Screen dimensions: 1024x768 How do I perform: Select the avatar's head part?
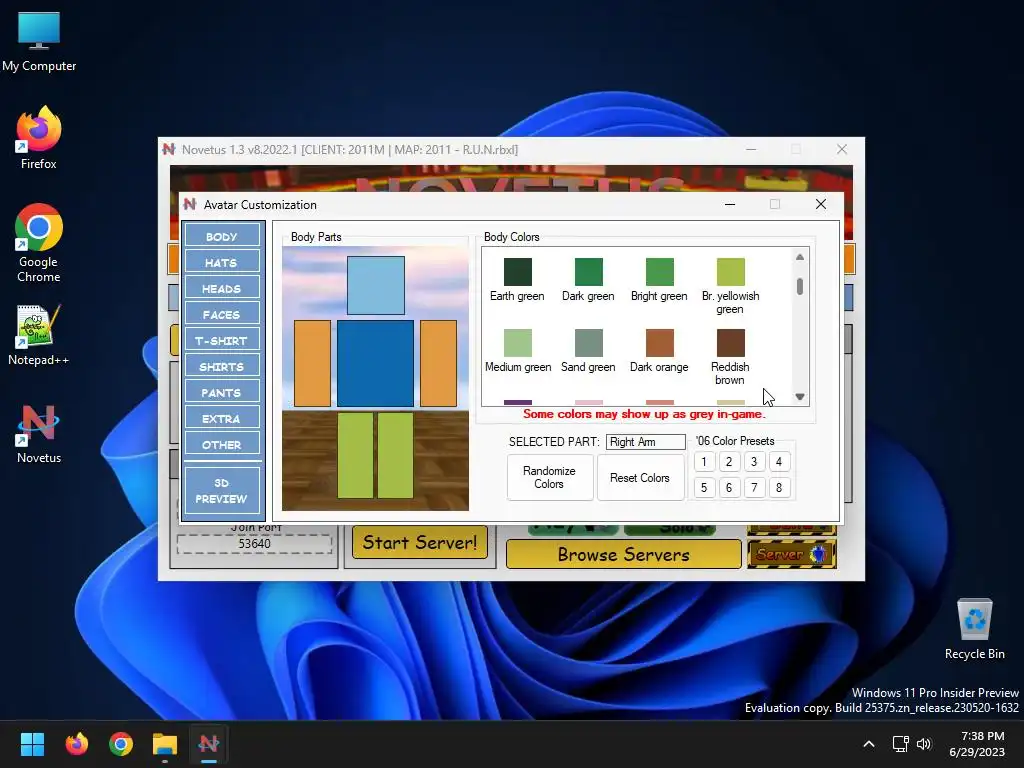click(376, 285)
